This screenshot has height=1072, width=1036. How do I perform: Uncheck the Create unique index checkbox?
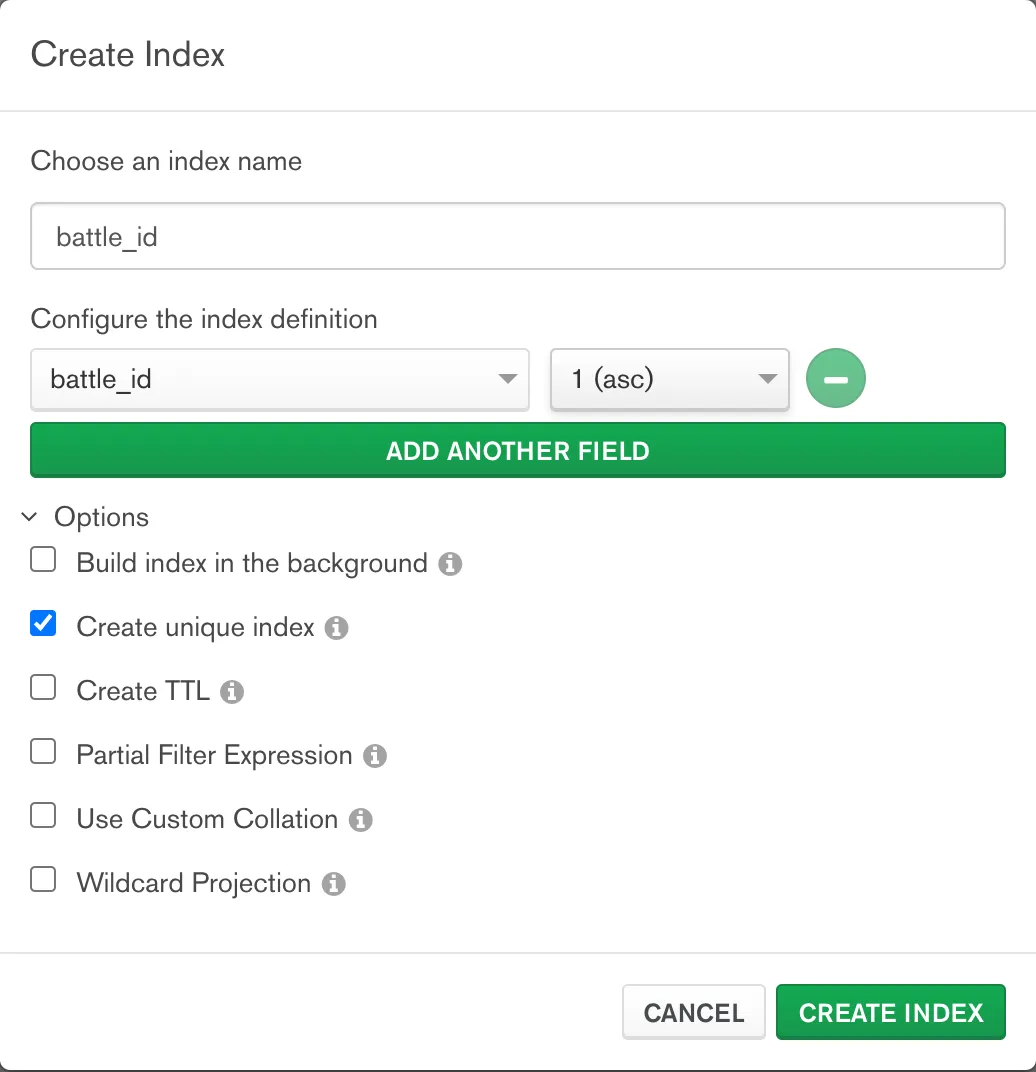[43, 623]
